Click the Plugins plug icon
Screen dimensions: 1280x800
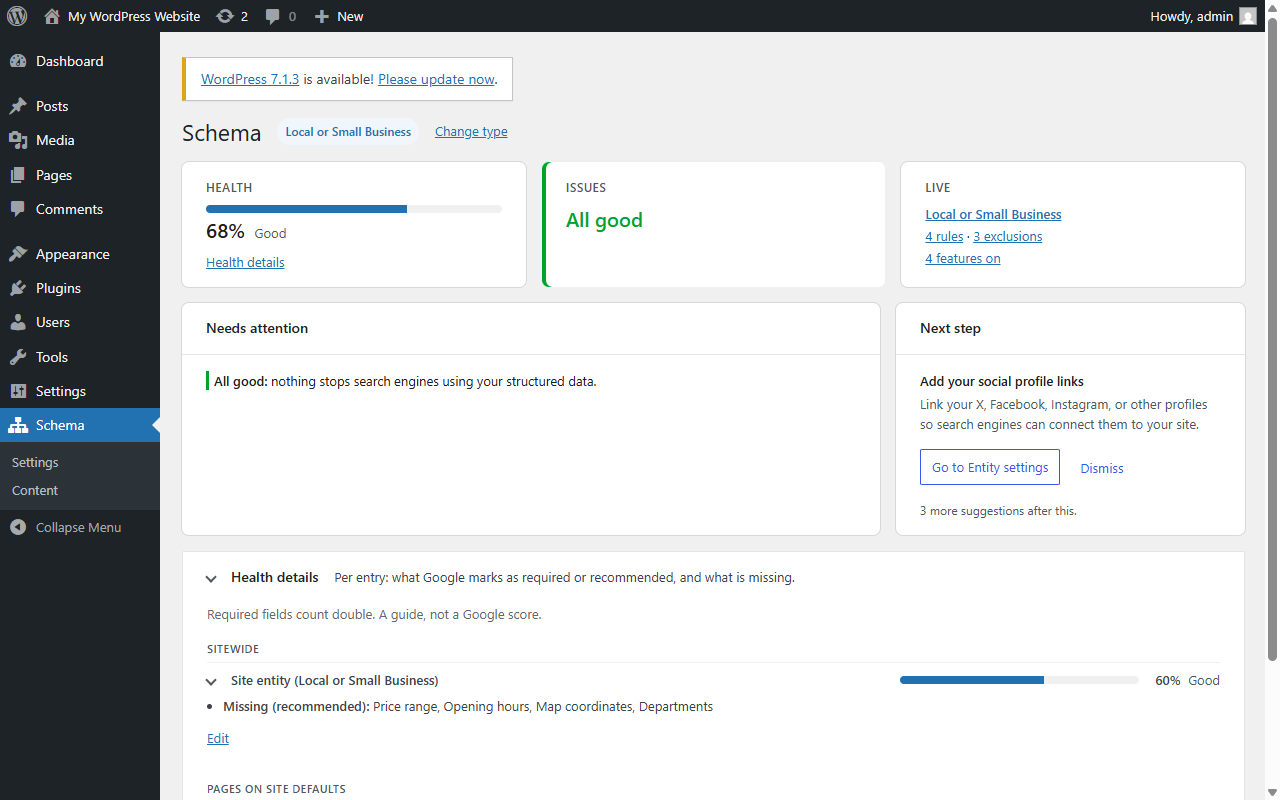tap(18, 288)
